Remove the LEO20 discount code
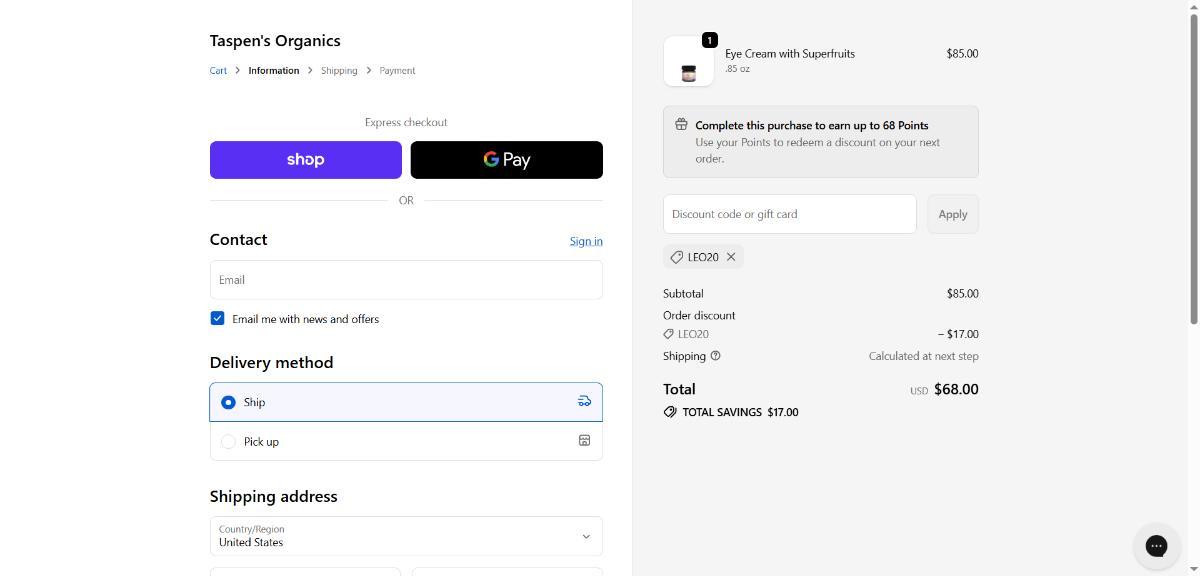The width and height of the screenshot is (1200, 576). coord(731,257)
